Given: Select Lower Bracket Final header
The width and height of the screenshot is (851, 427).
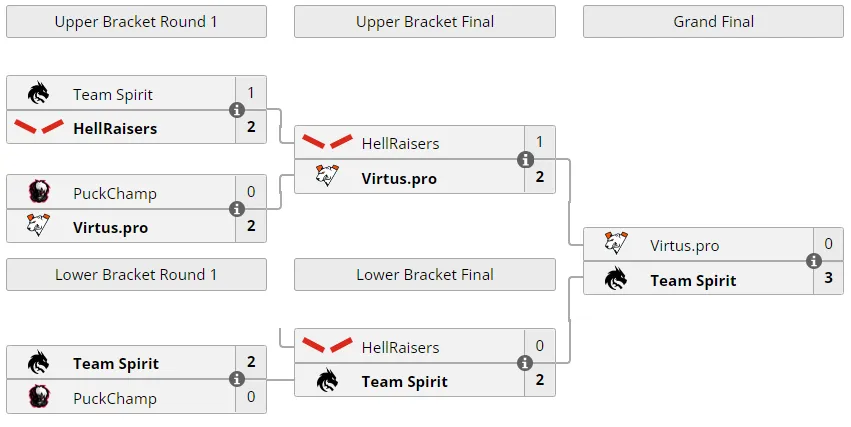Looking at the screenshot, I should click(425, 275).
